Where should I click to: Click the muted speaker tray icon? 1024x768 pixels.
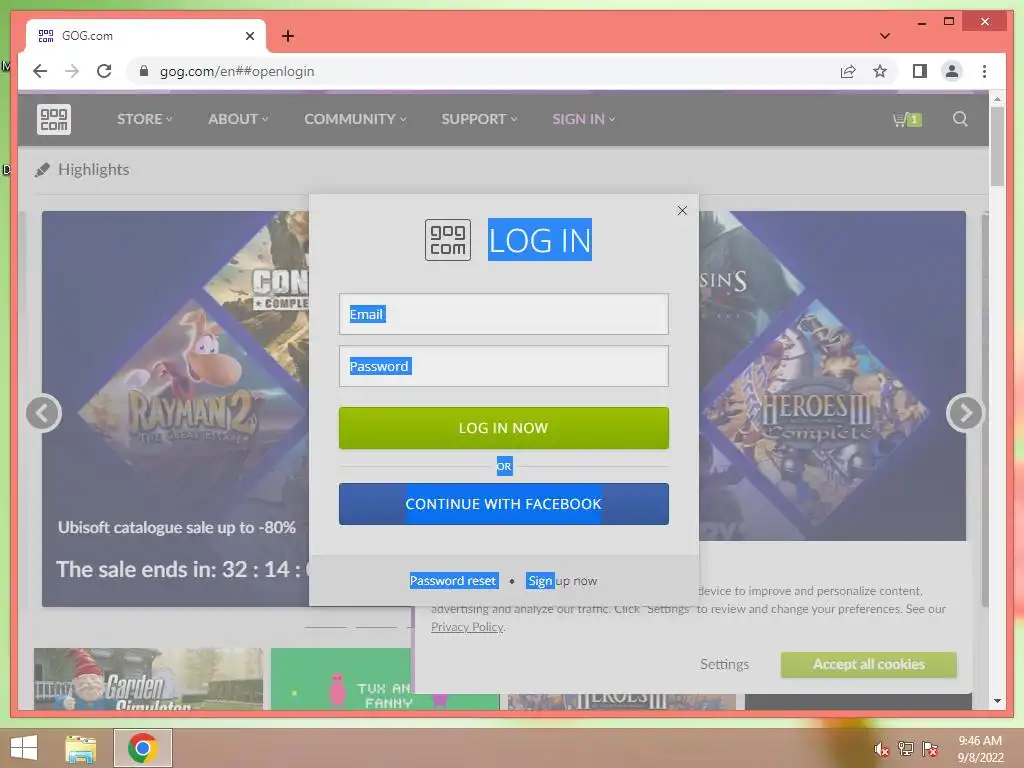pos(882,749)
